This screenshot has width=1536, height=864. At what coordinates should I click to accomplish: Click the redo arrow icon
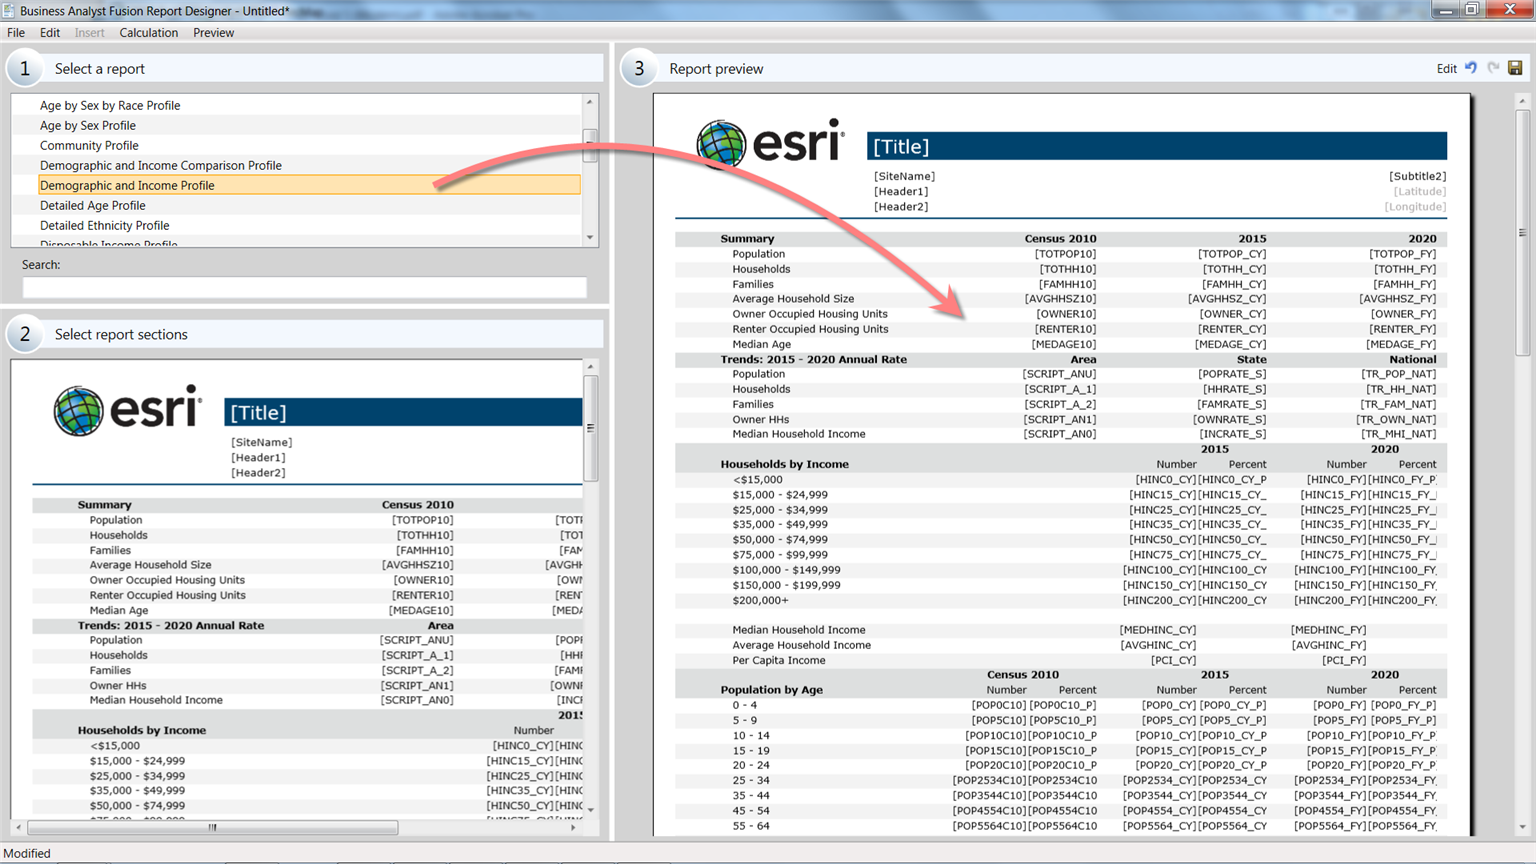(x=1493, y=68)
